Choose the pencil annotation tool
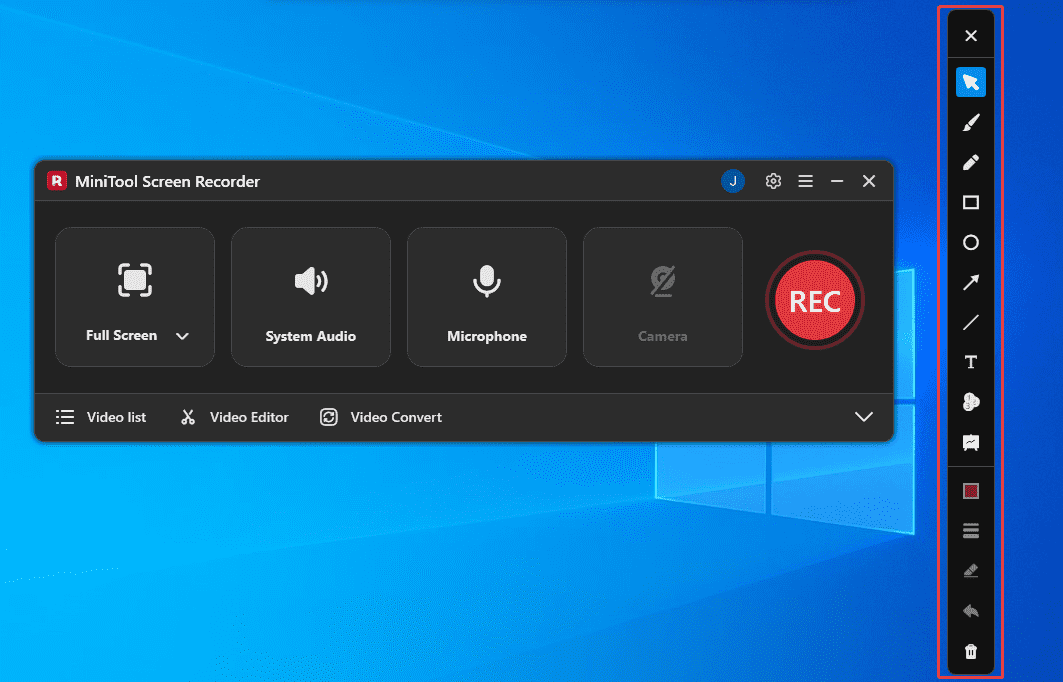This screenshot has width=1063, height=682. pos(970,162)
